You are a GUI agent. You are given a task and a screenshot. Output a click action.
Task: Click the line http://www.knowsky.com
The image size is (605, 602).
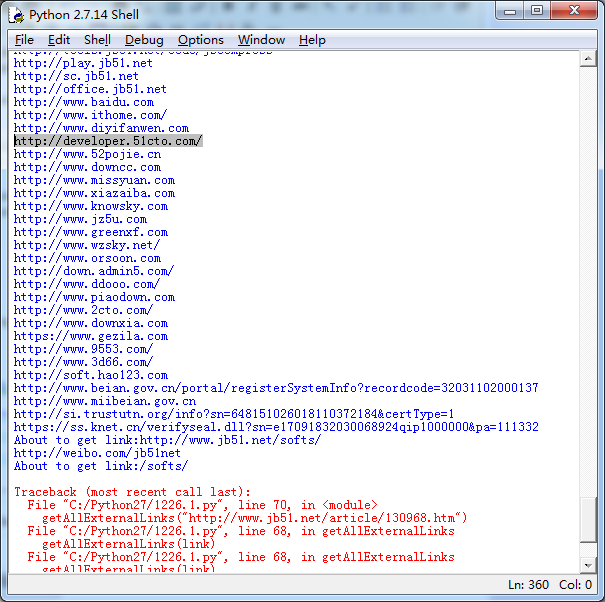point(91,206)
